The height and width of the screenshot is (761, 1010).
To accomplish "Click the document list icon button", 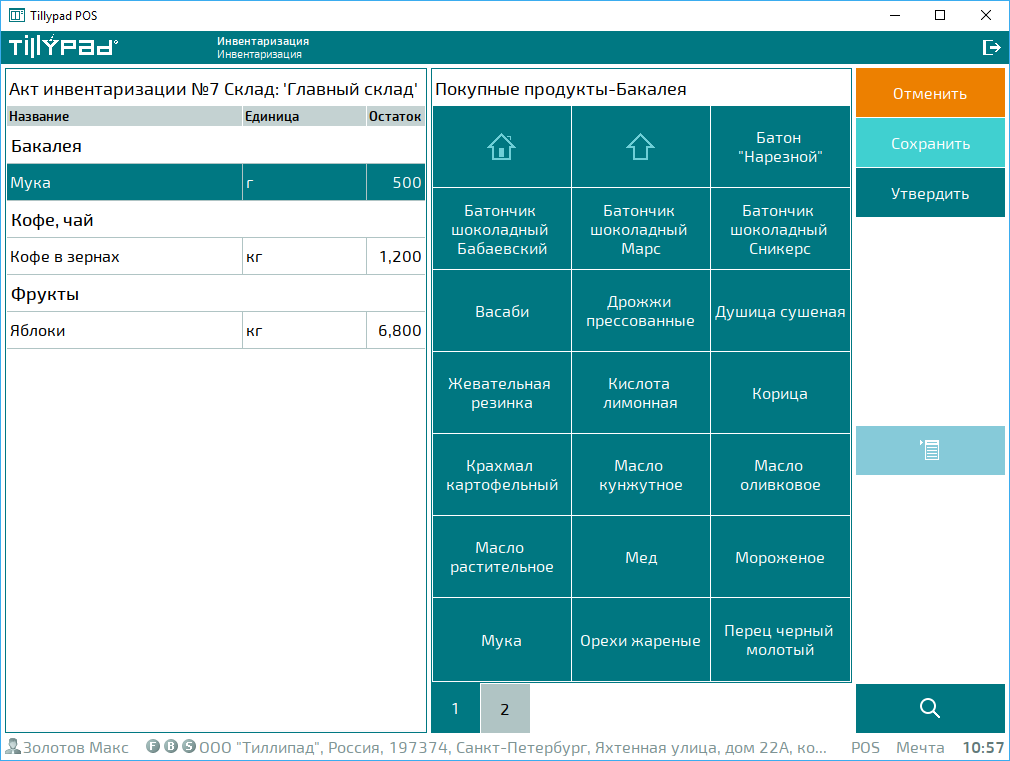I will (x=930, y=451).
